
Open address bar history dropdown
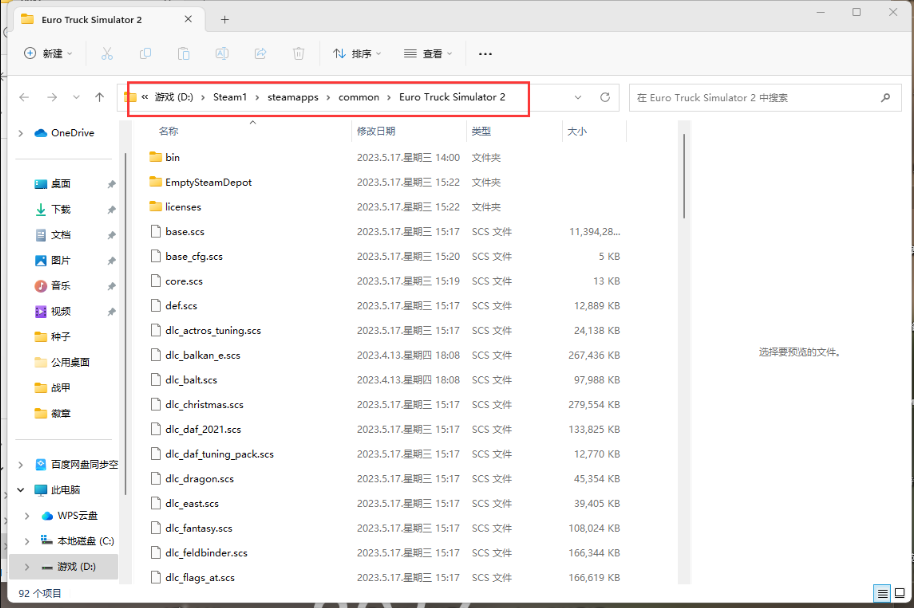click(578, 97)
